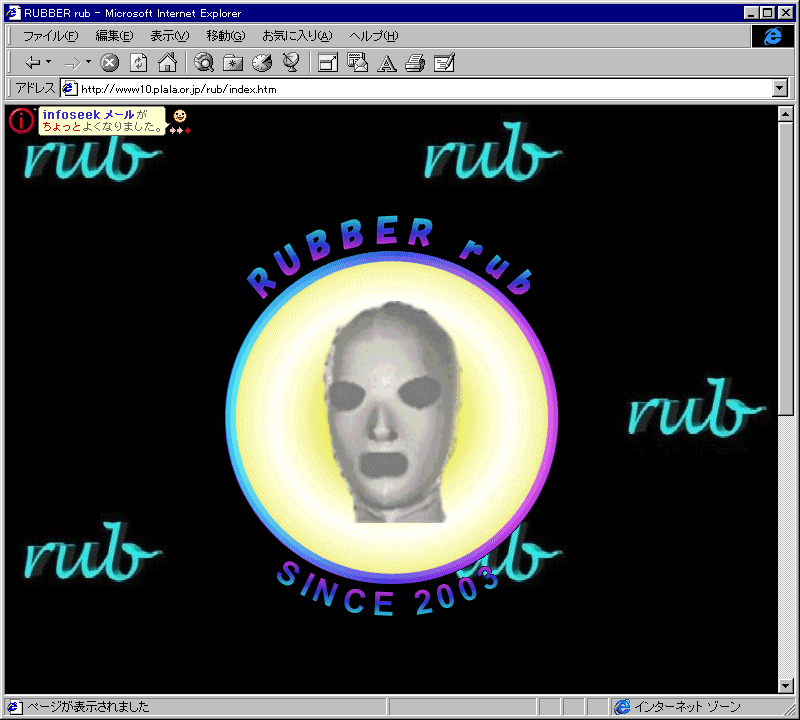Close the Internet Explorer window
The image size is (800, 720).
tap(785, 13)
